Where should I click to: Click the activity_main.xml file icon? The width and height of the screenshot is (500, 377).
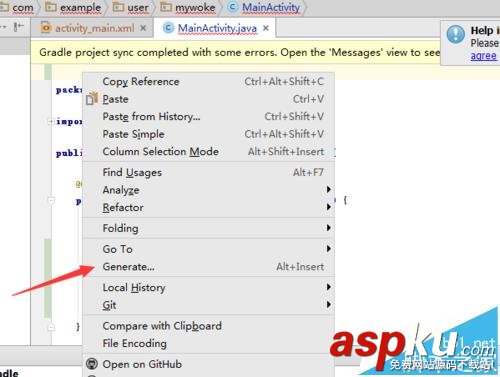pos(46,28)
